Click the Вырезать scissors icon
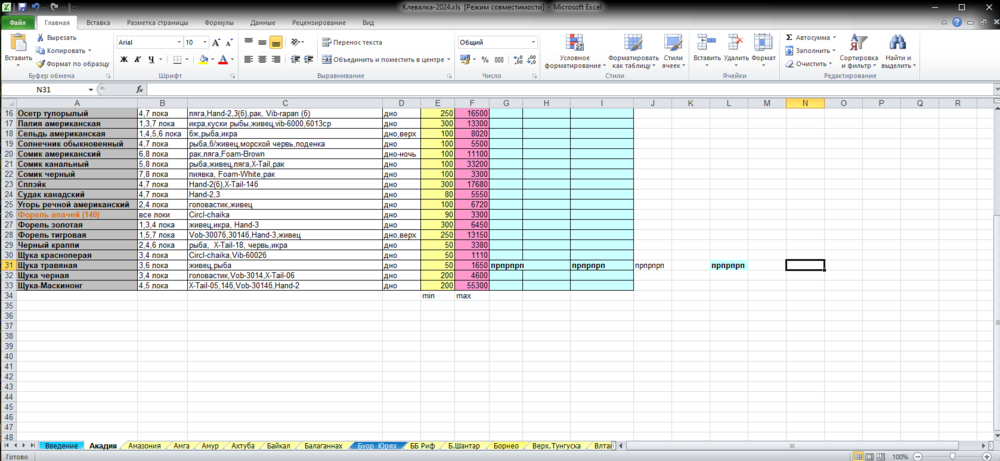Image resolution: width=1000 pixels, height=461 pixels. click(x=41, y=38)
